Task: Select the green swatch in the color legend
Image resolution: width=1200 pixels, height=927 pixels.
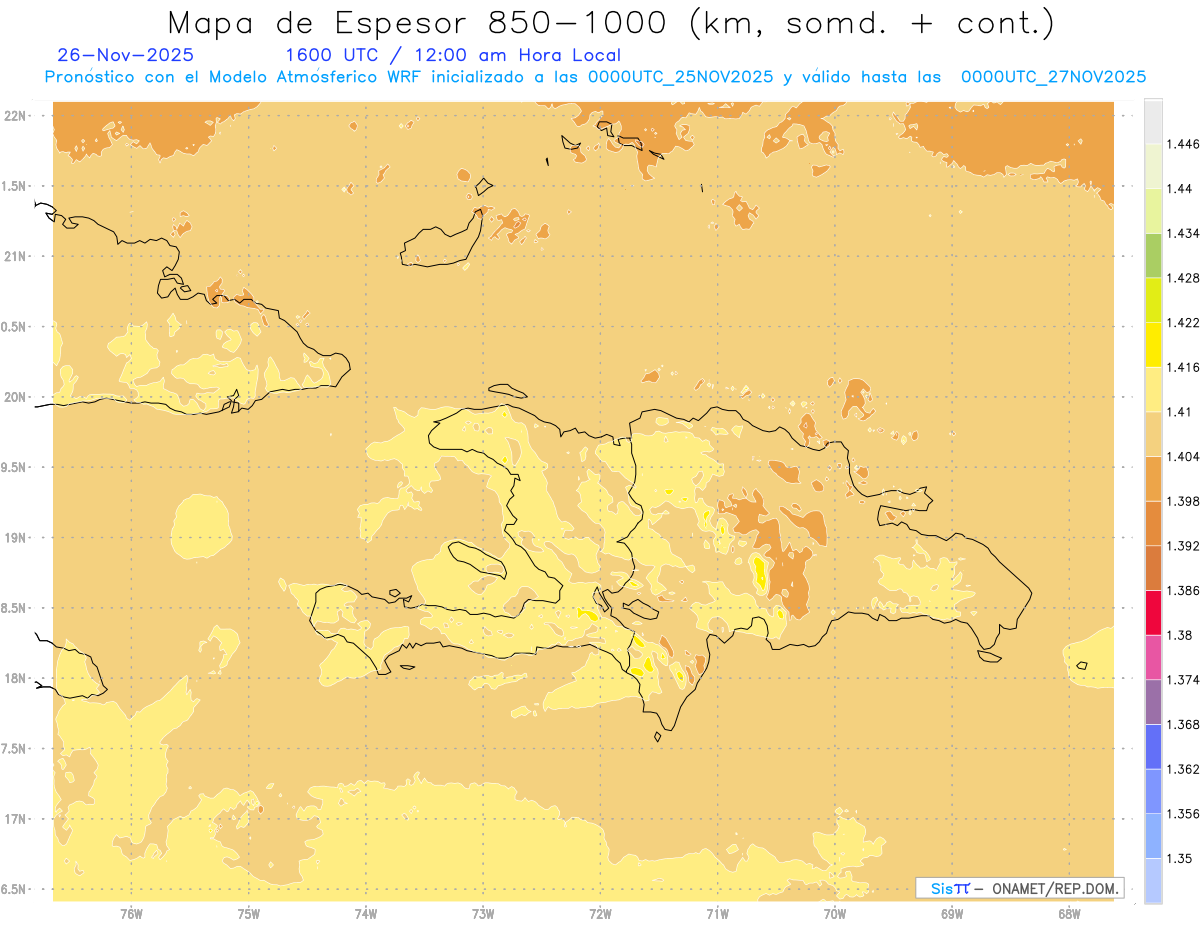Action: 1153,255
